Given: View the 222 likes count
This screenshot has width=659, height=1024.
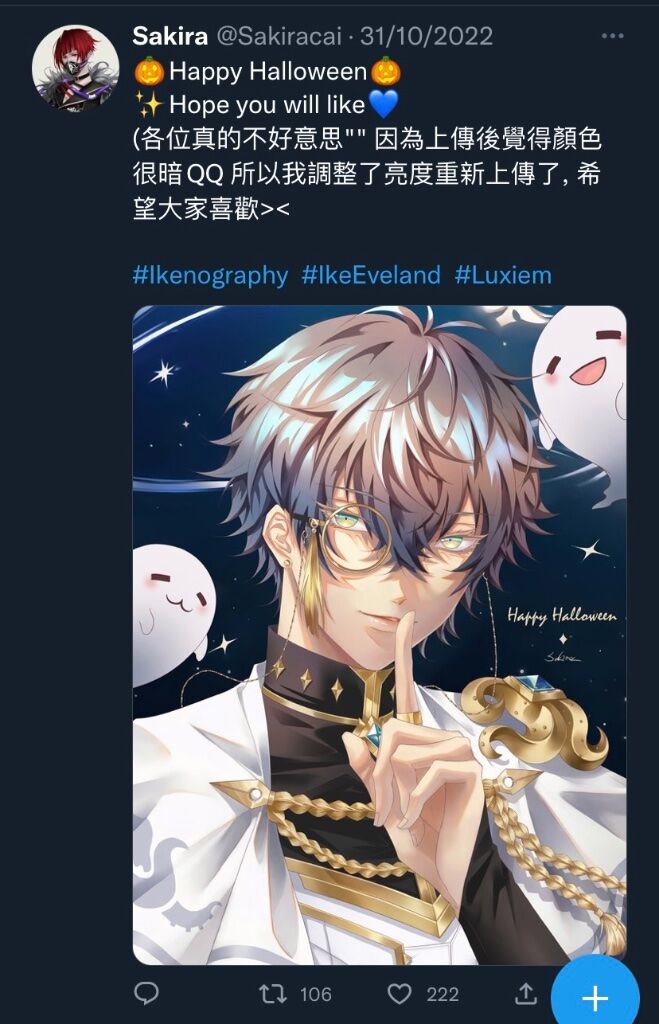Looking at the screenshot, I should pos(442,995).
